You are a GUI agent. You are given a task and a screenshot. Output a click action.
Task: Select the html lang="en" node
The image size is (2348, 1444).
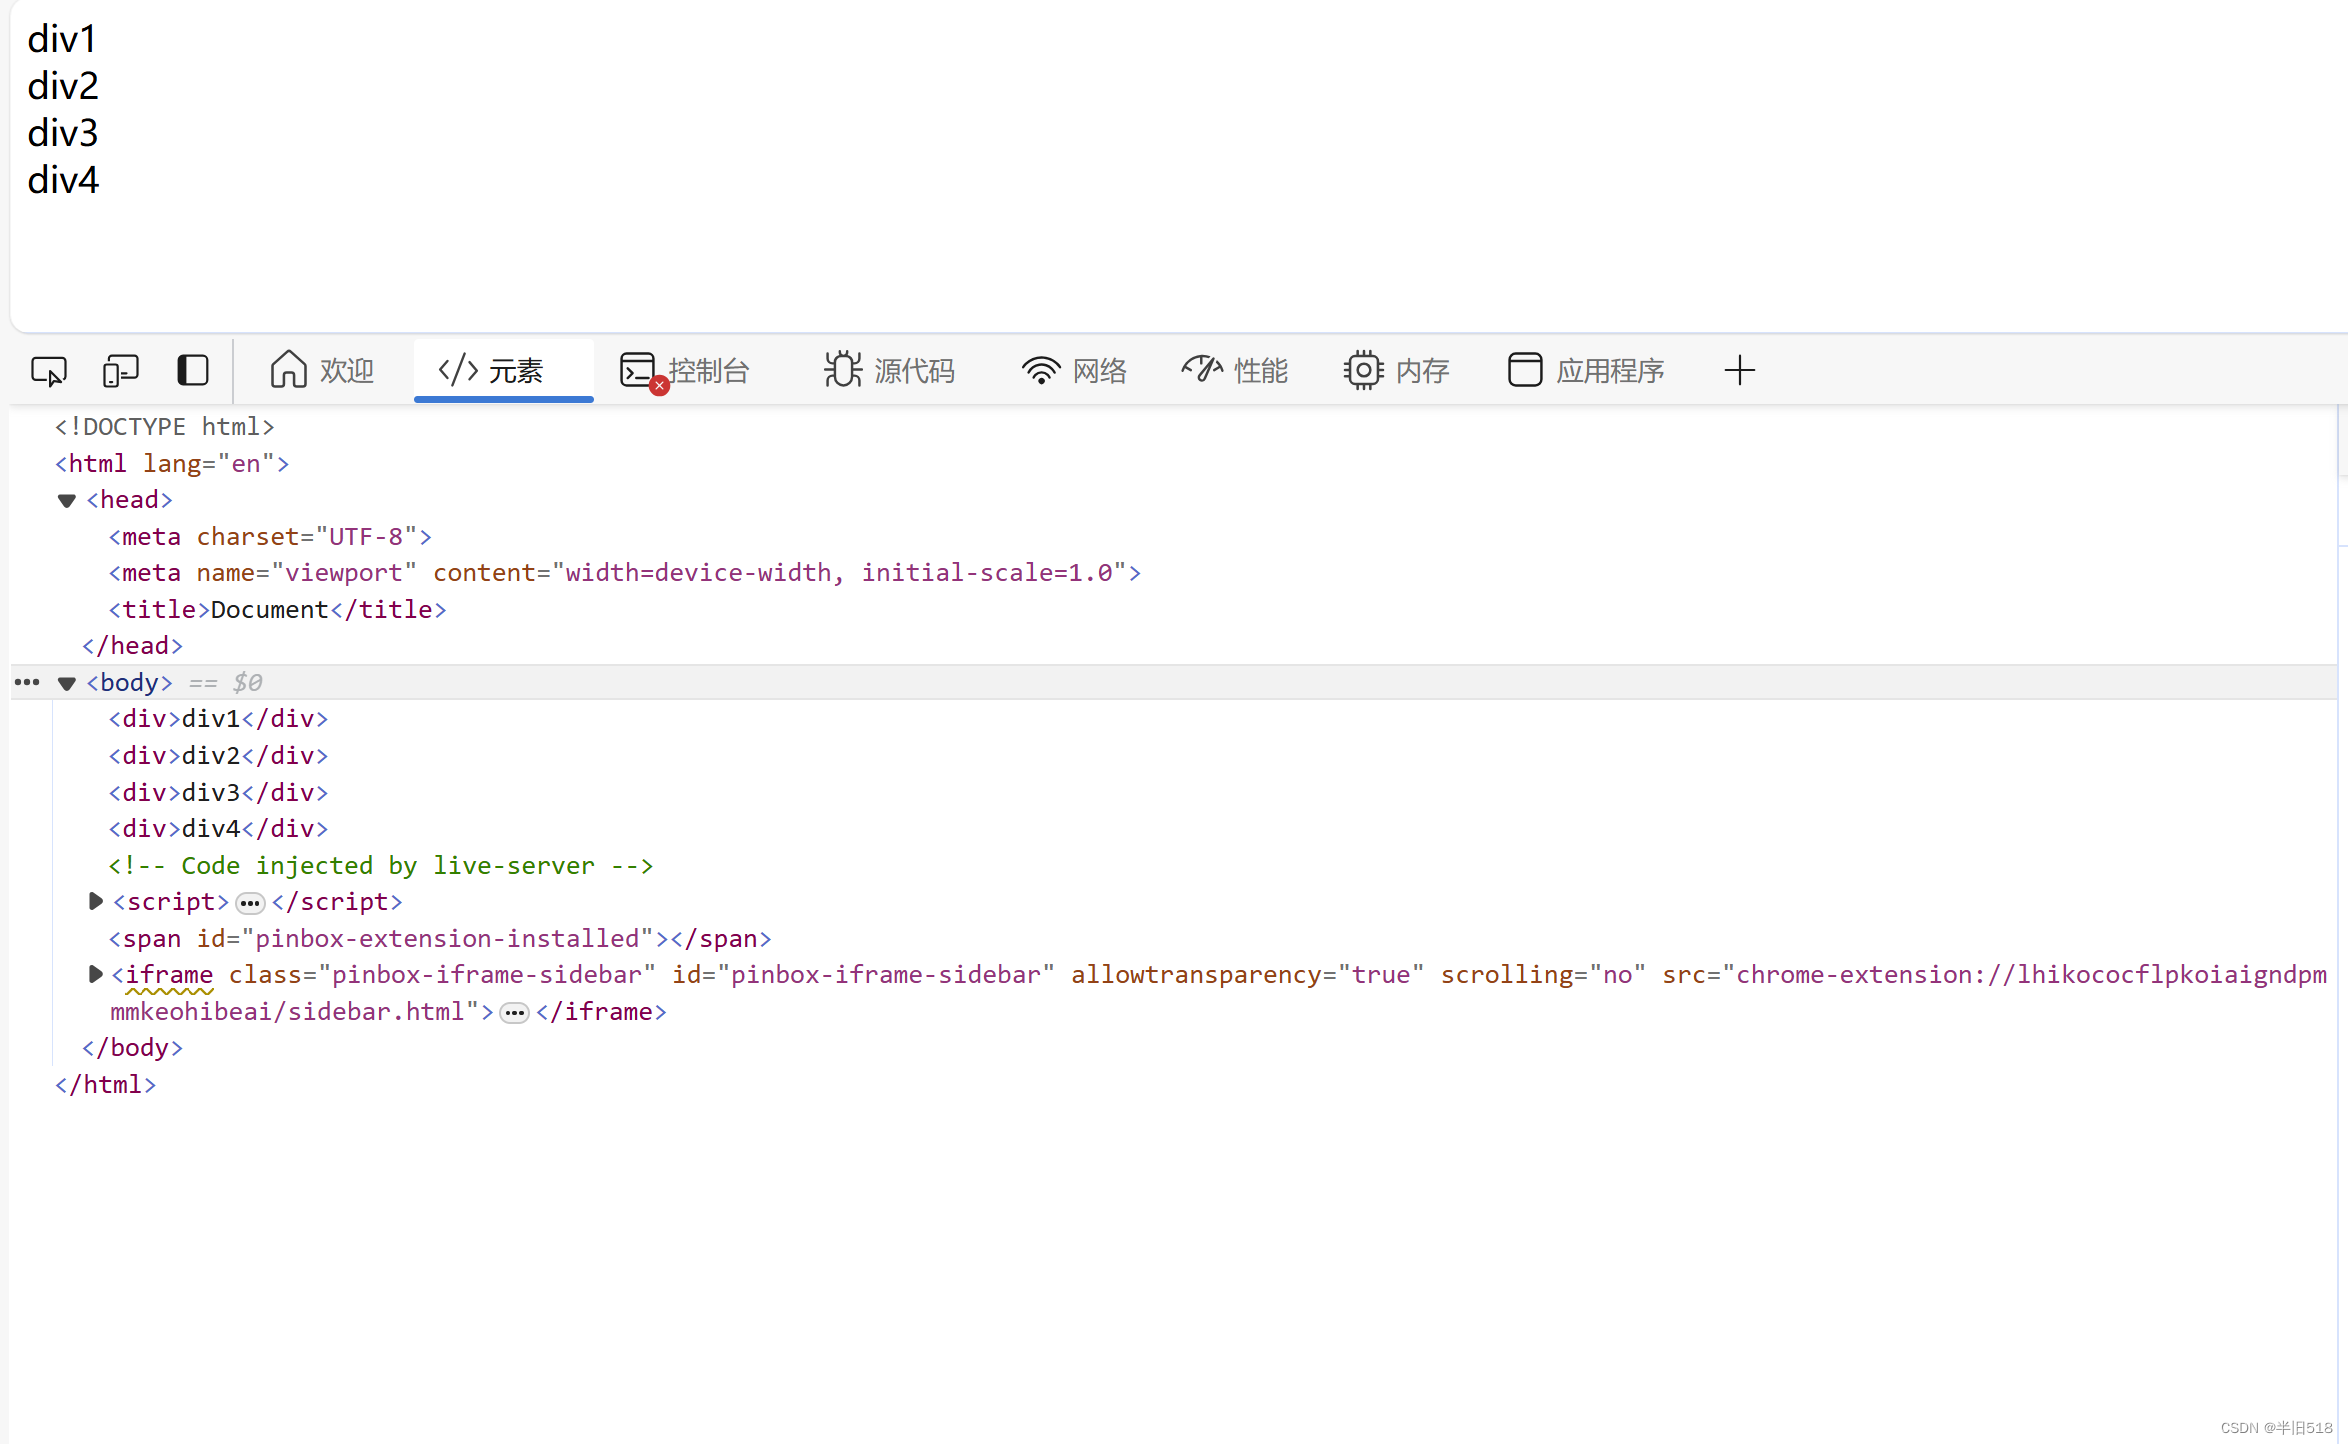point(172,464)
